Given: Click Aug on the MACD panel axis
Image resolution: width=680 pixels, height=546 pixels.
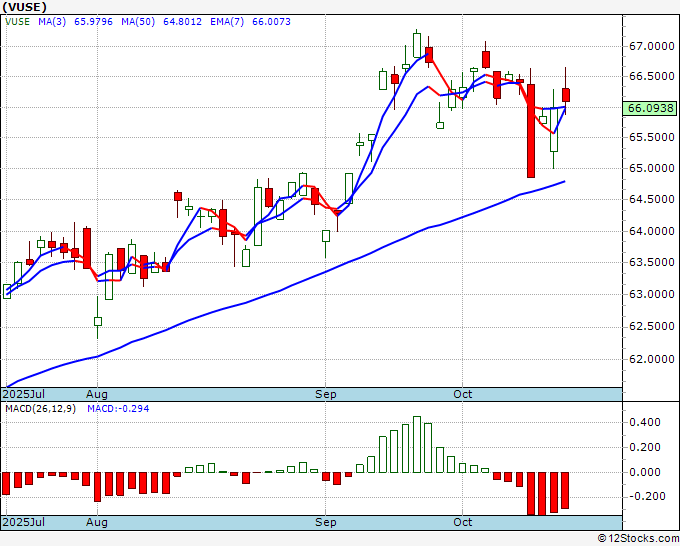Looking at the screenshot, I should click(x=97, y=522).
